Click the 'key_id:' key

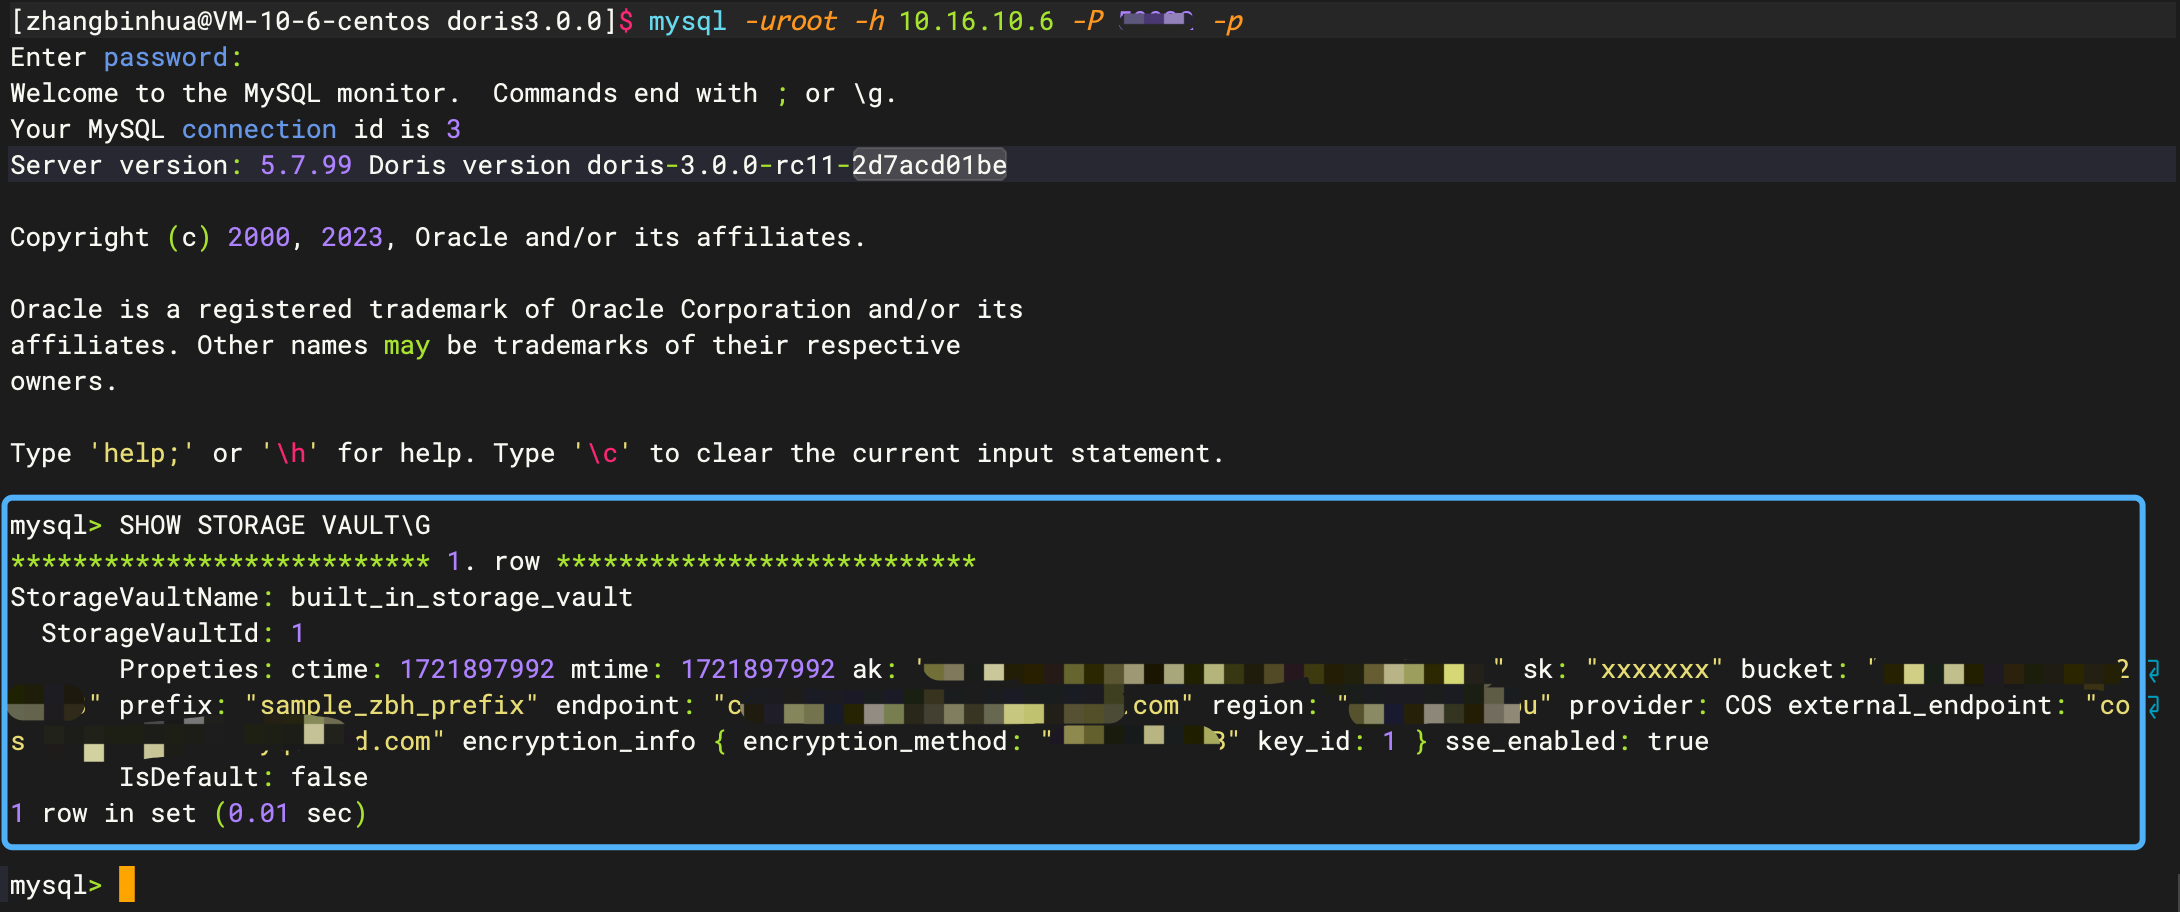(1311, 741)
